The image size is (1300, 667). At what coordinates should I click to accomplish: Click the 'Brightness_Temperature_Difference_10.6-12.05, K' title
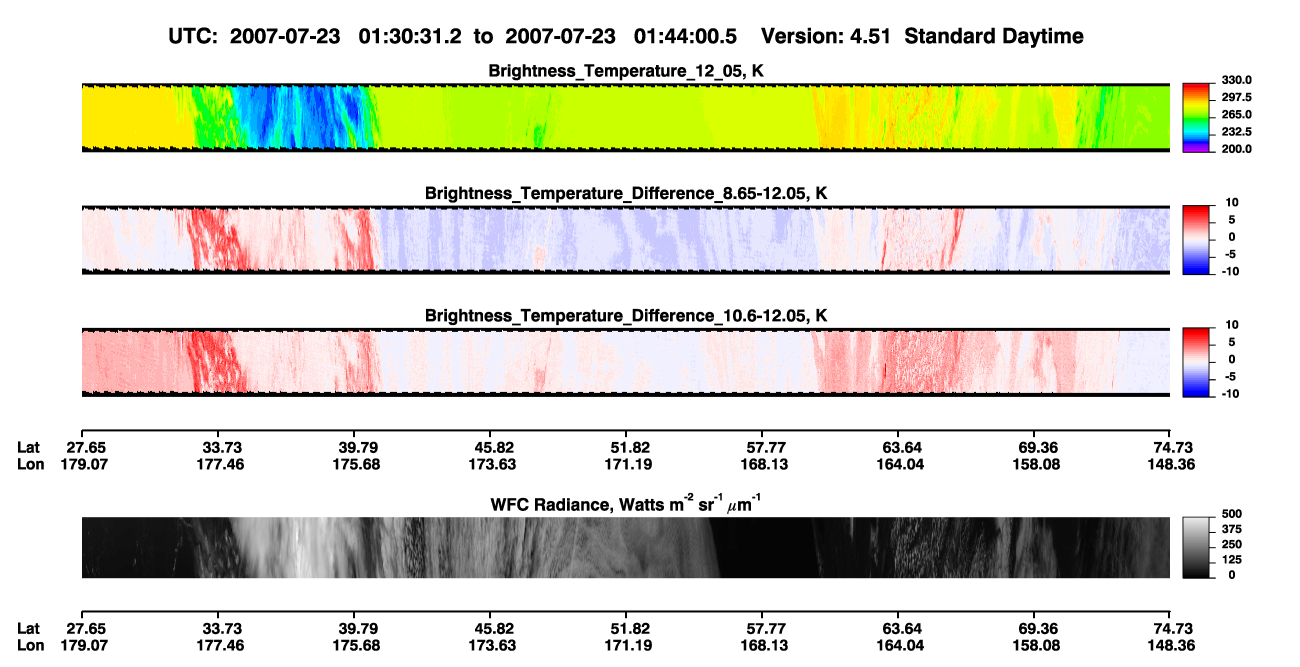click(626, 315)
